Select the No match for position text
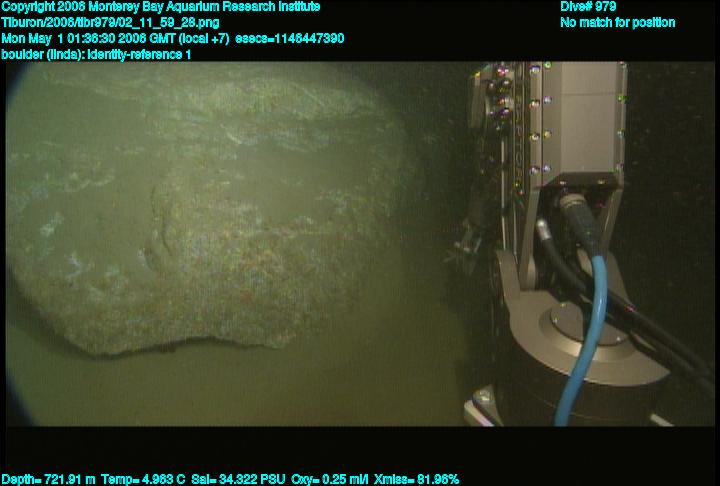This screenshot has height=486, width=720. pyautogui.click(x=618, y=23)
